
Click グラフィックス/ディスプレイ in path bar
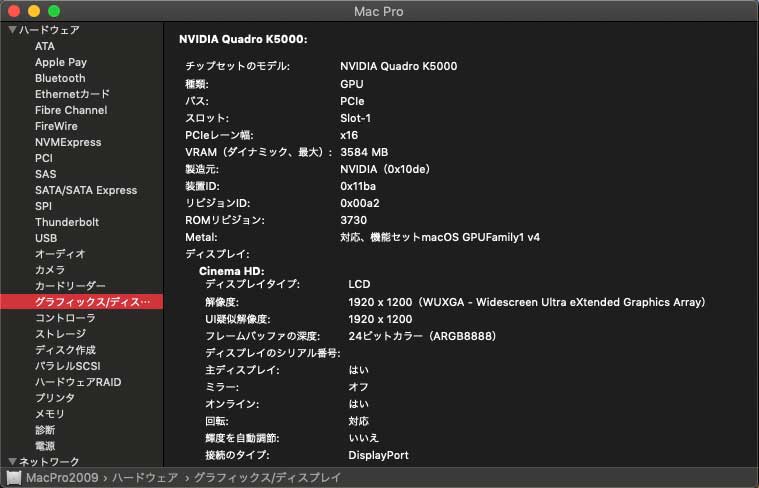[267, 478]
